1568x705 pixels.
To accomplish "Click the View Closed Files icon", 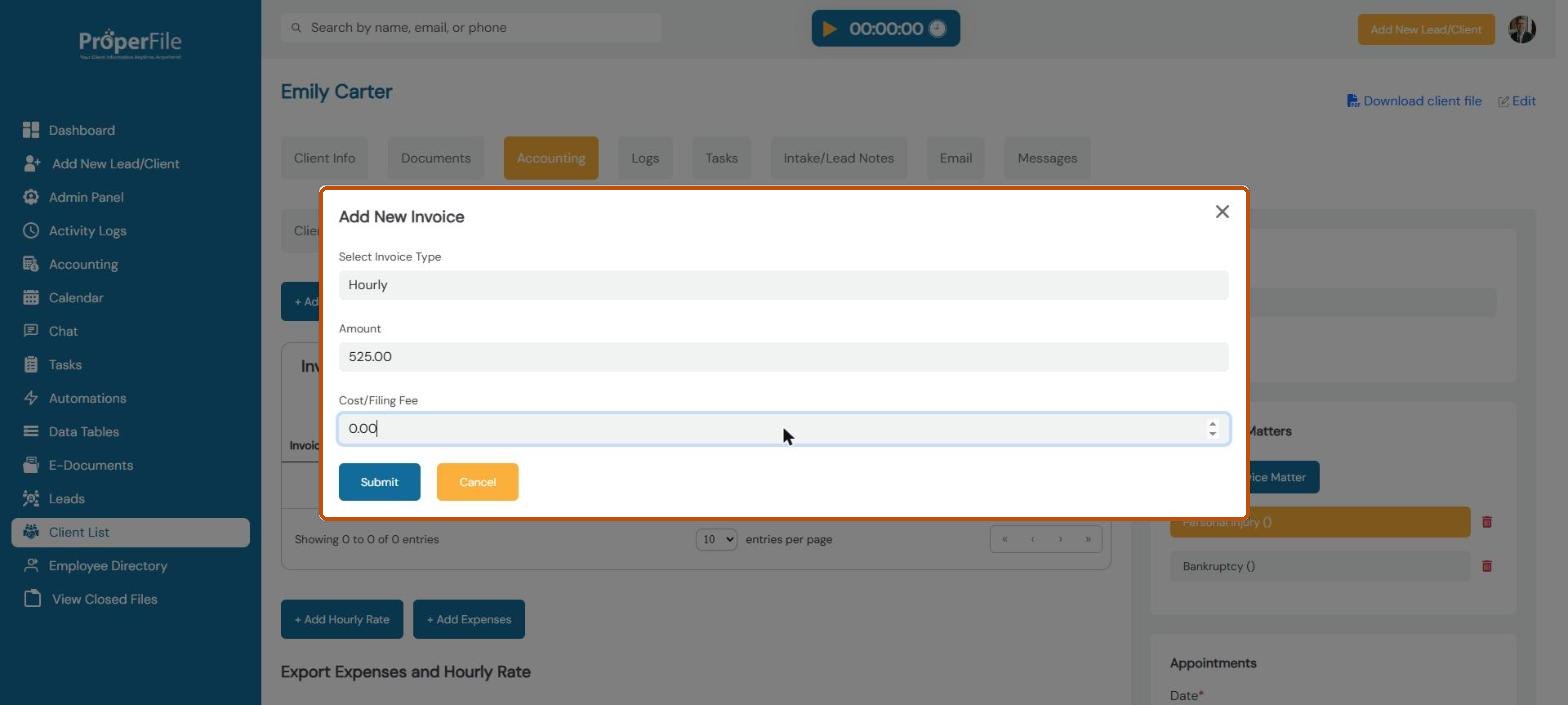I will 32,599.
